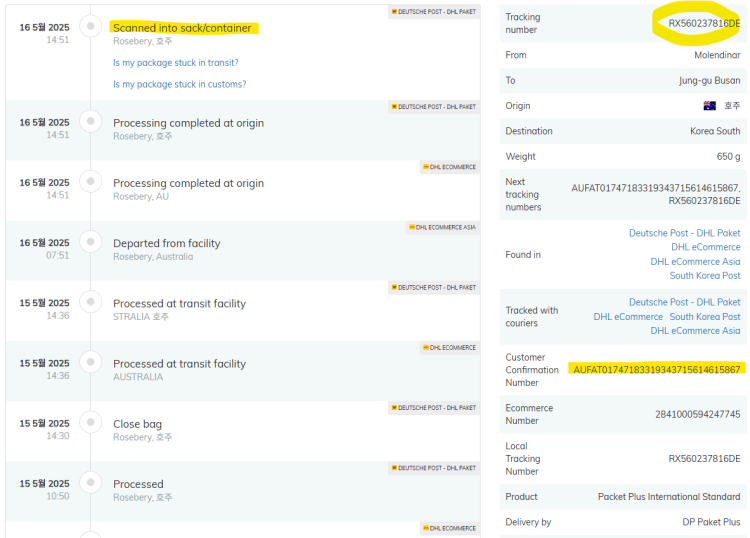Select Ecommerce Number 2841000594247745
750x538 pixels.
click(697, 414)
